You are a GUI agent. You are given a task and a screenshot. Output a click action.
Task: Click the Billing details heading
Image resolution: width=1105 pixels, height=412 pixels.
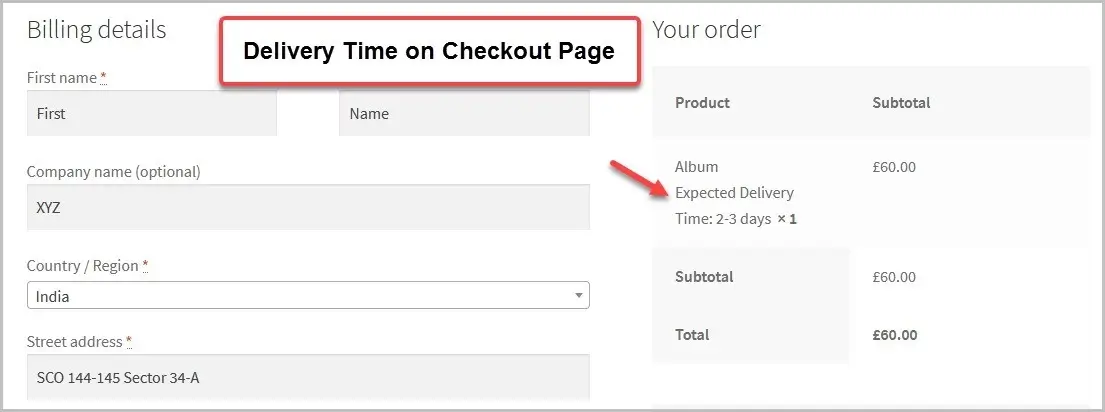click(x=97, y=30)
